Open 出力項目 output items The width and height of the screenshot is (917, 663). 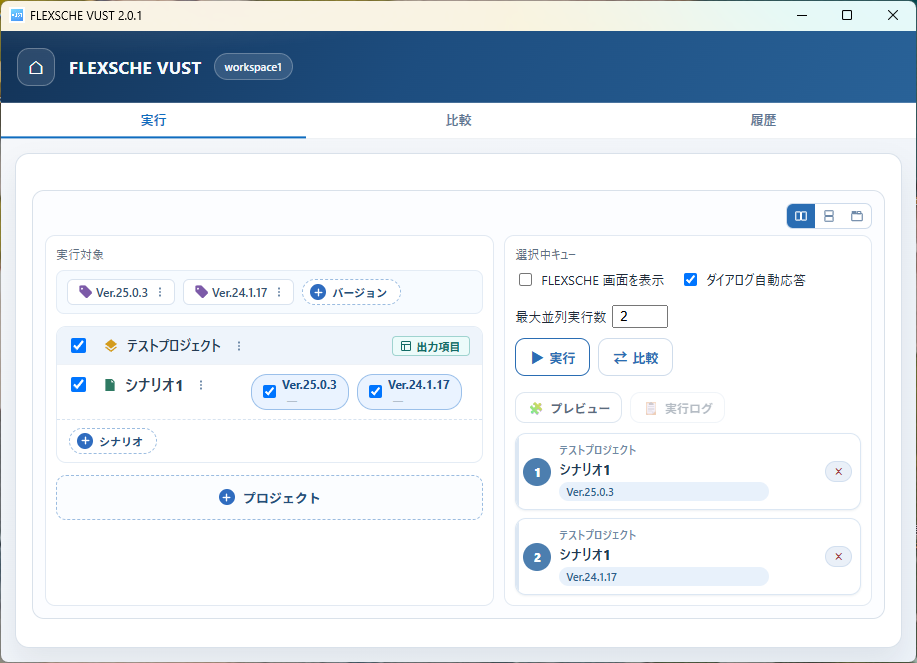coord(431,346)
